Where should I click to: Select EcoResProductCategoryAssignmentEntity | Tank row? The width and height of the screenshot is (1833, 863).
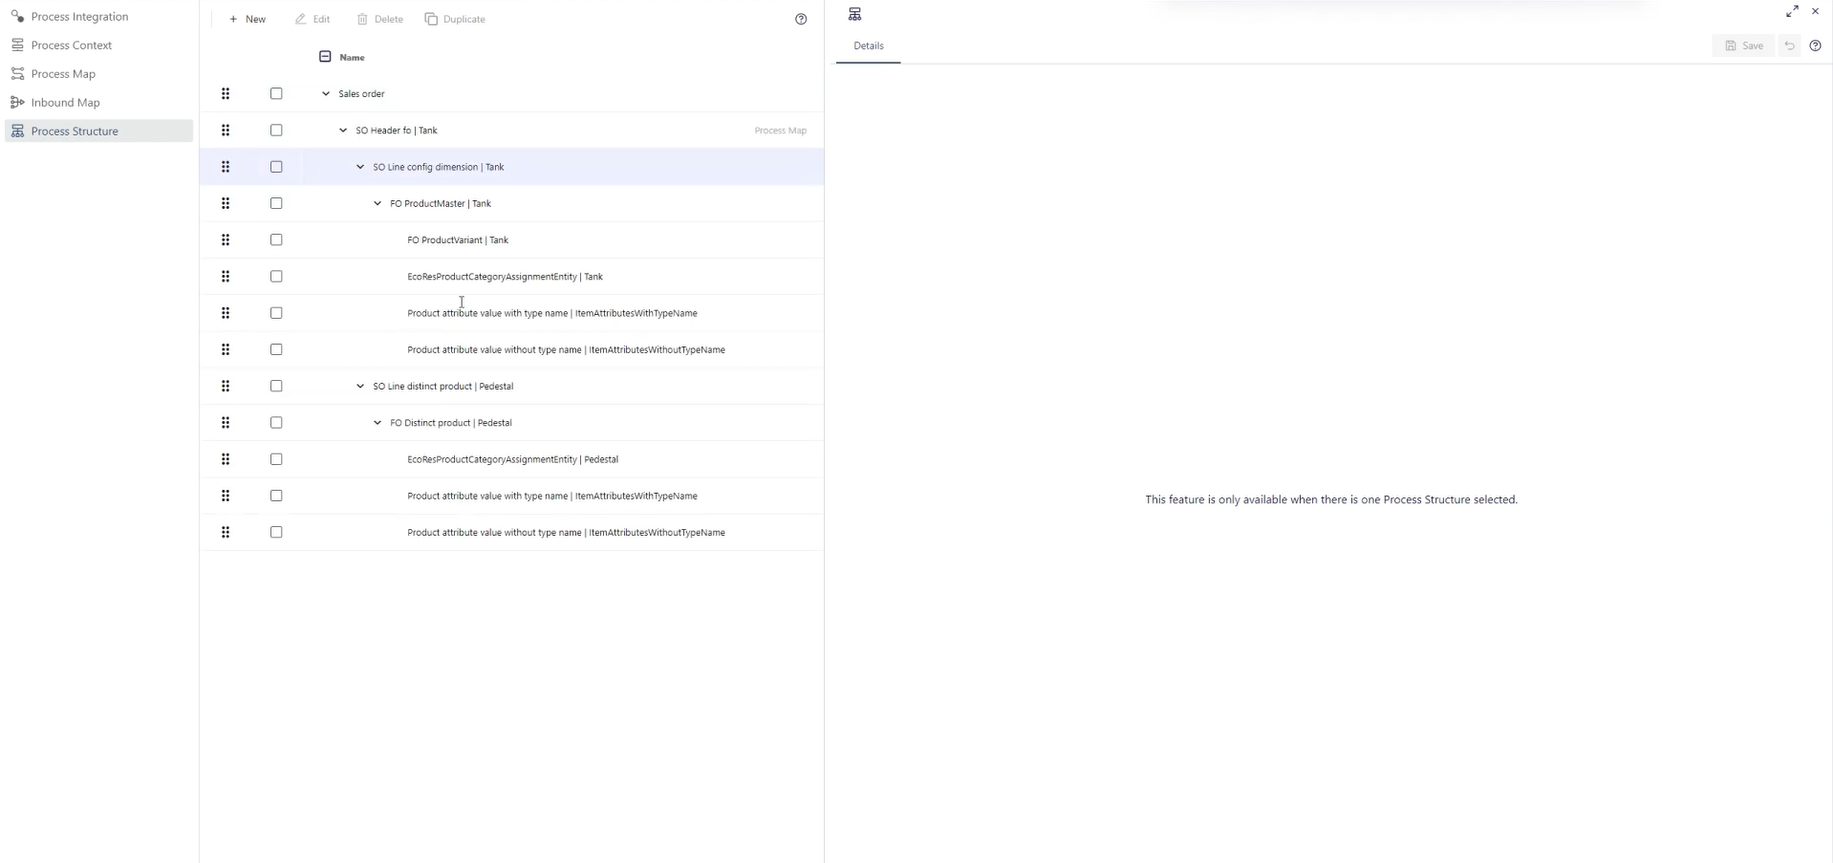[x=512, y=277]
